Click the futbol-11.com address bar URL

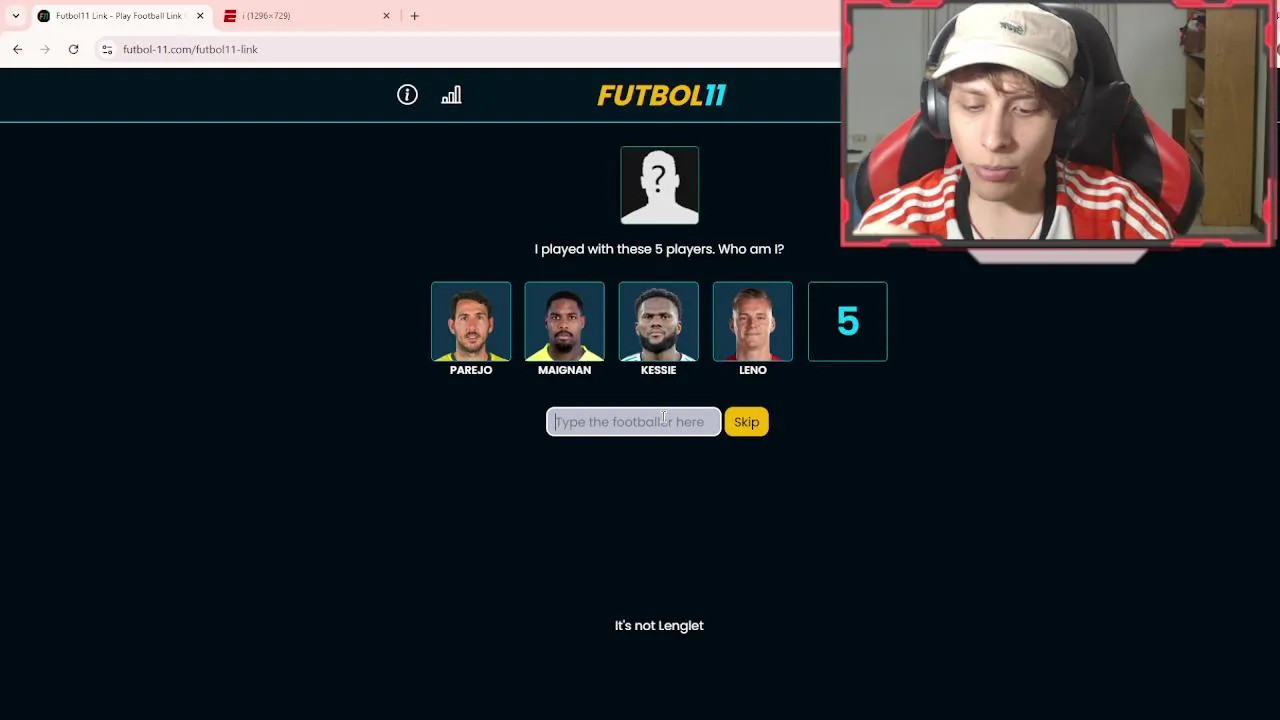pyautogui.click(x=190, y=49)
